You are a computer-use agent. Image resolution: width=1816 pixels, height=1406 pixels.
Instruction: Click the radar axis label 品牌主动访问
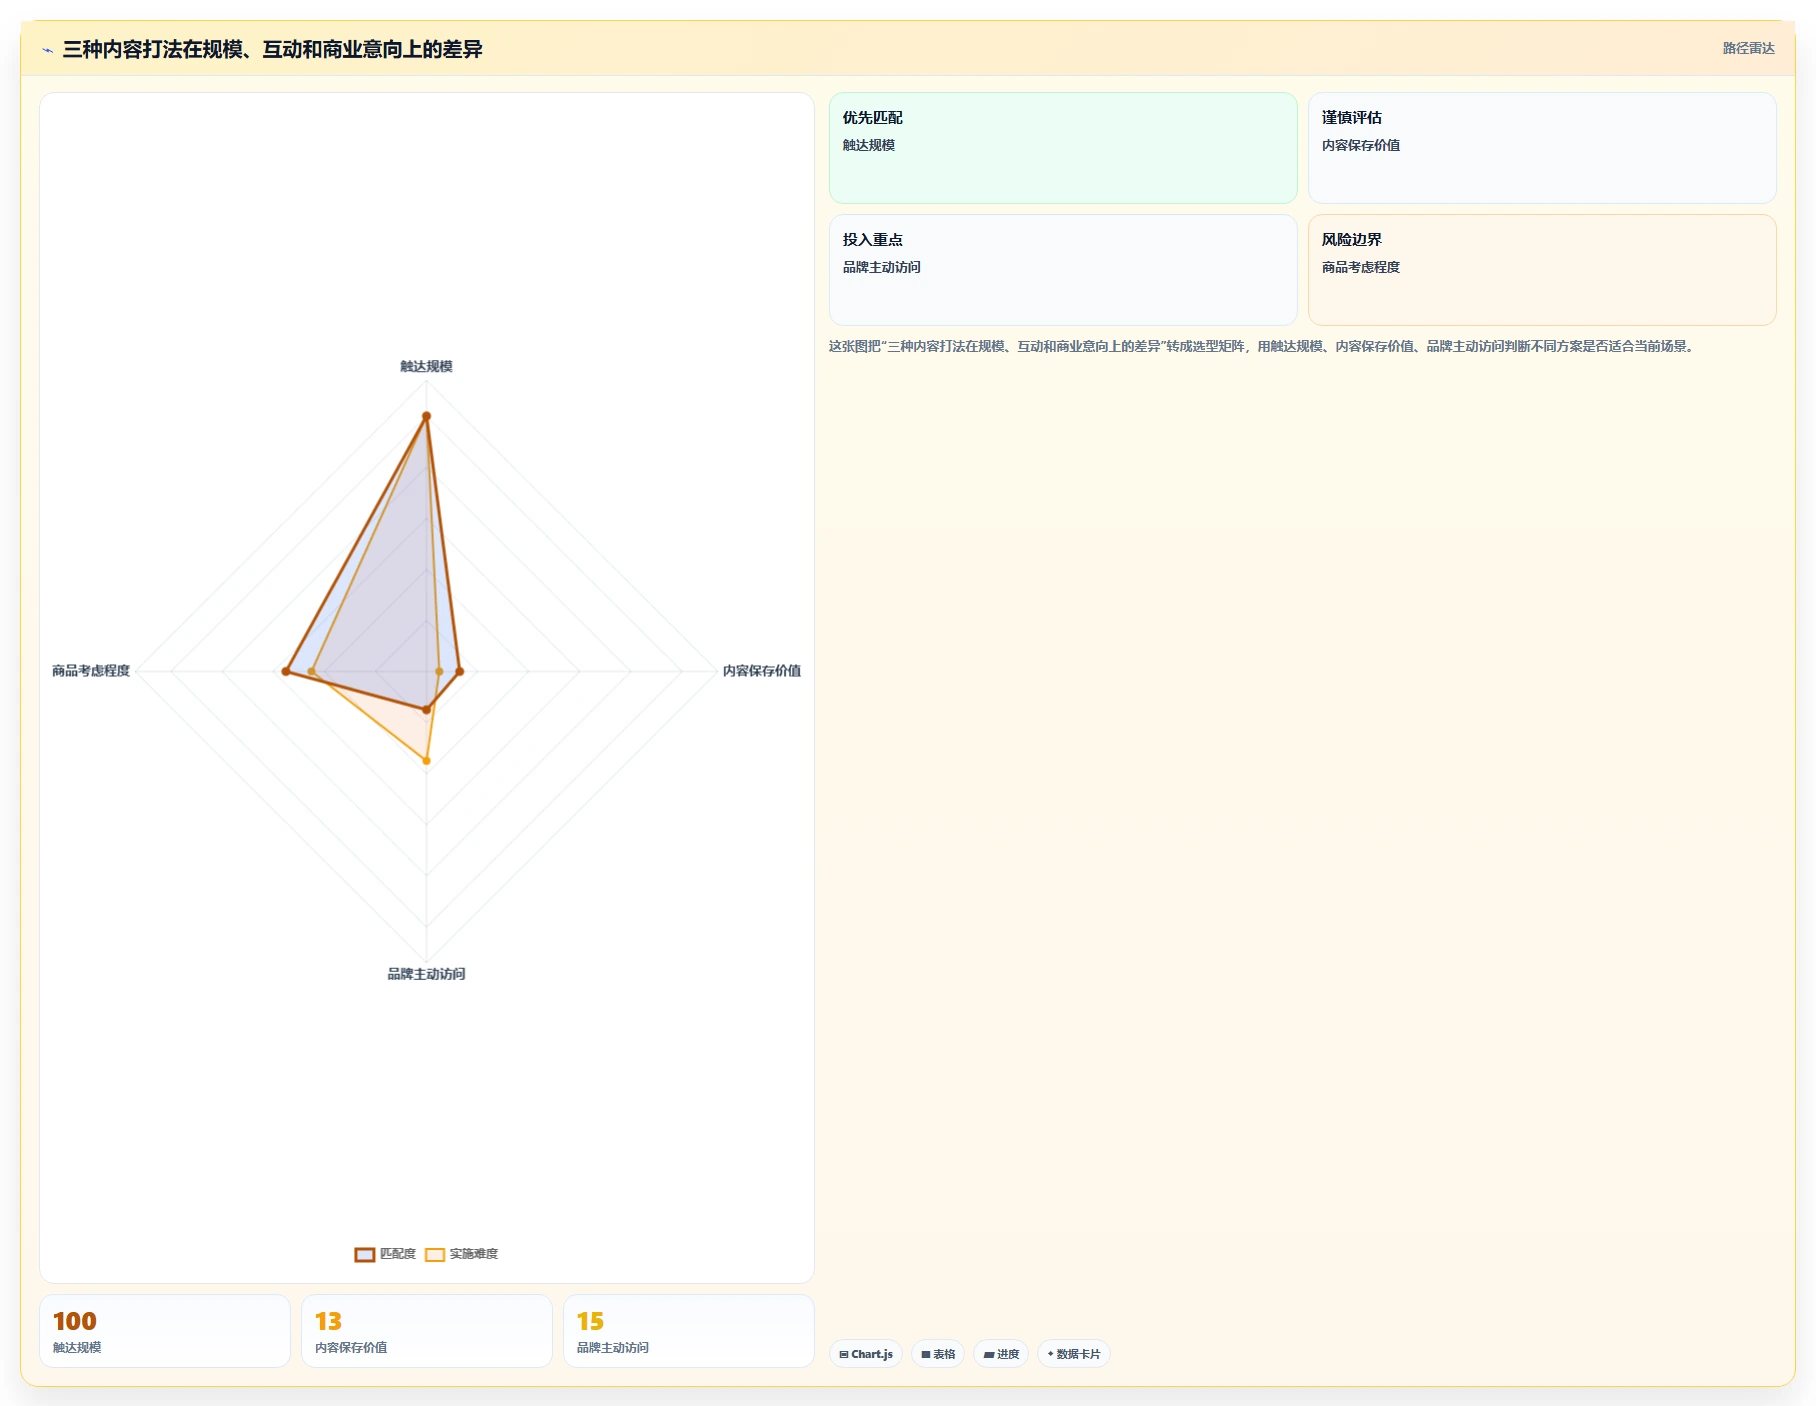coord(426,974)
